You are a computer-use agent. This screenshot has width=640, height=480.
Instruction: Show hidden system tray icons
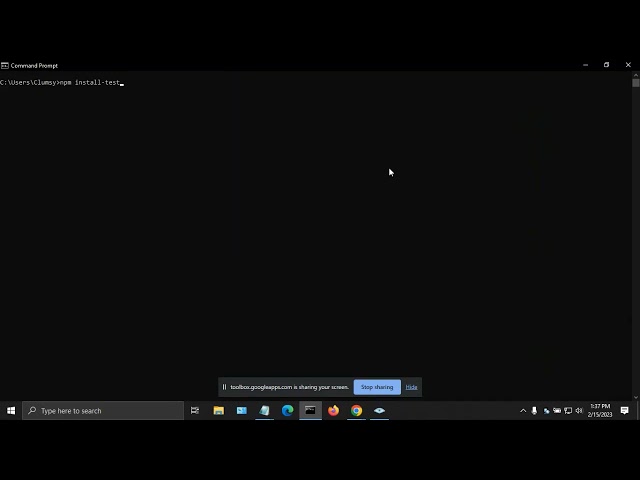click(523, 411)
